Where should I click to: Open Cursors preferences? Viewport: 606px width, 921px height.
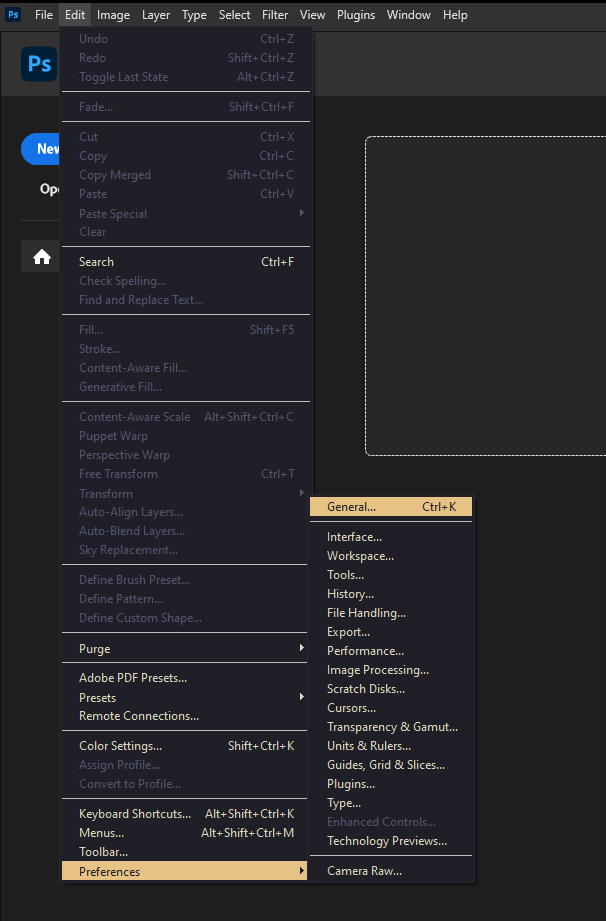[391, 708]
